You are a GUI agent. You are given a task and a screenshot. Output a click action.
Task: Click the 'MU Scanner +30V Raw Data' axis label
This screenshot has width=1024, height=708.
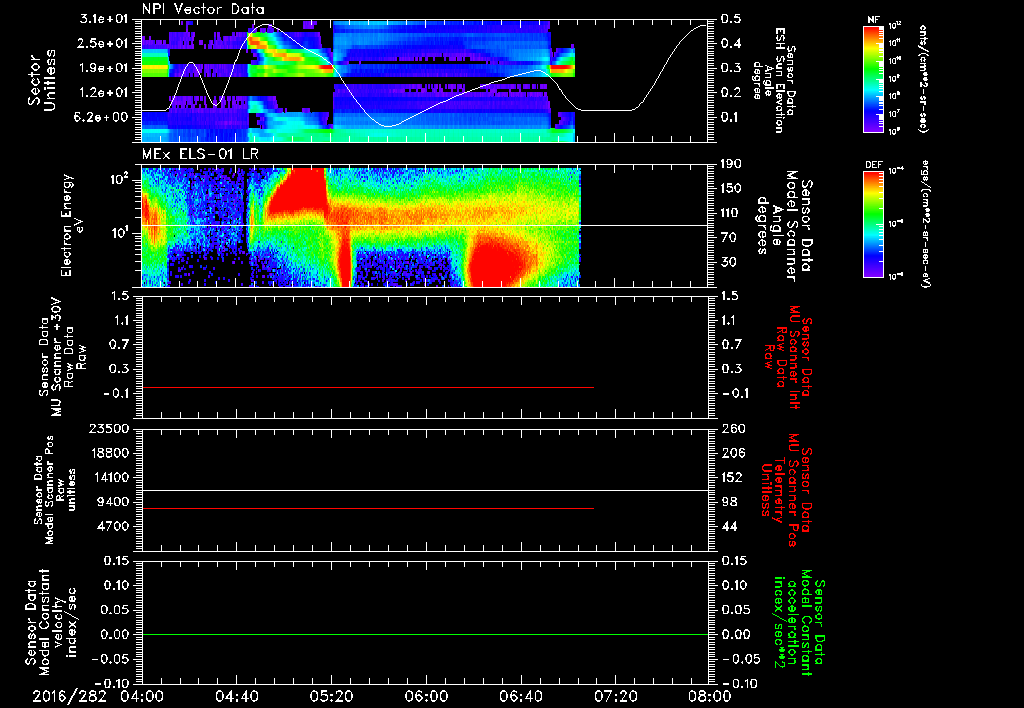(63, 357)
